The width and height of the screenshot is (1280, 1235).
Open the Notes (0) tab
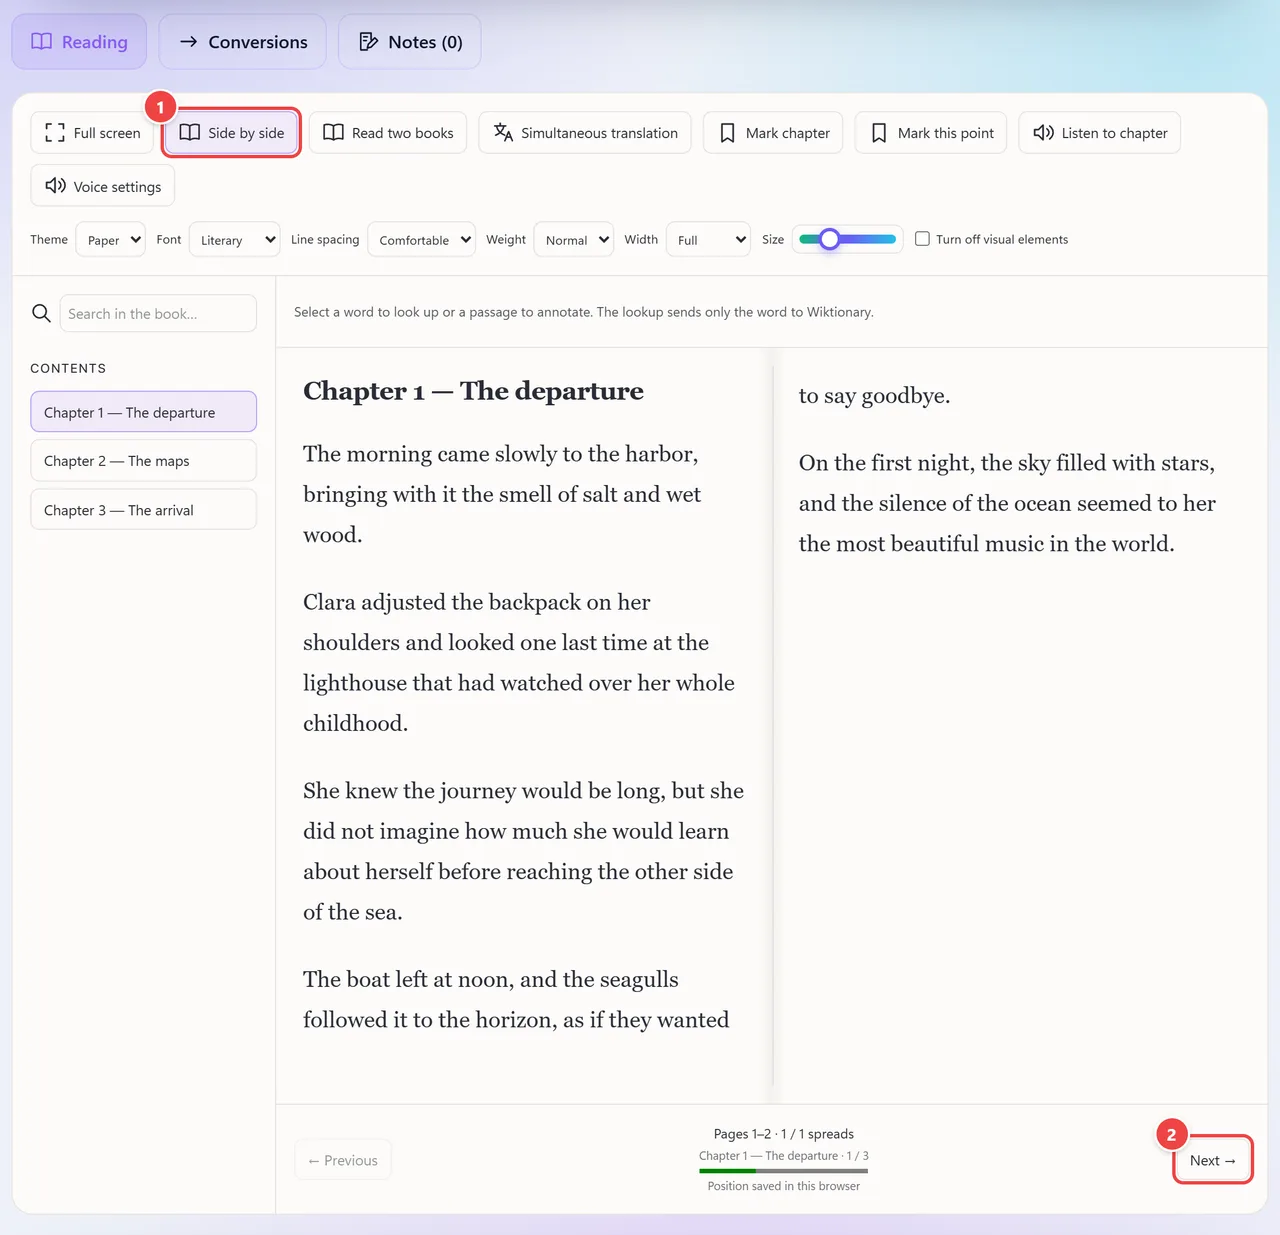[x=410, y=42]
